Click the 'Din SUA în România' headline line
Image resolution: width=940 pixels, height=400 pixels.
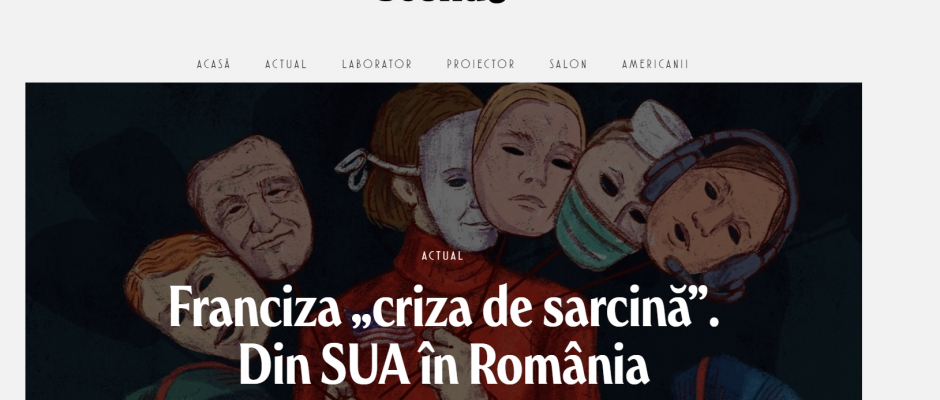(444, 365)
